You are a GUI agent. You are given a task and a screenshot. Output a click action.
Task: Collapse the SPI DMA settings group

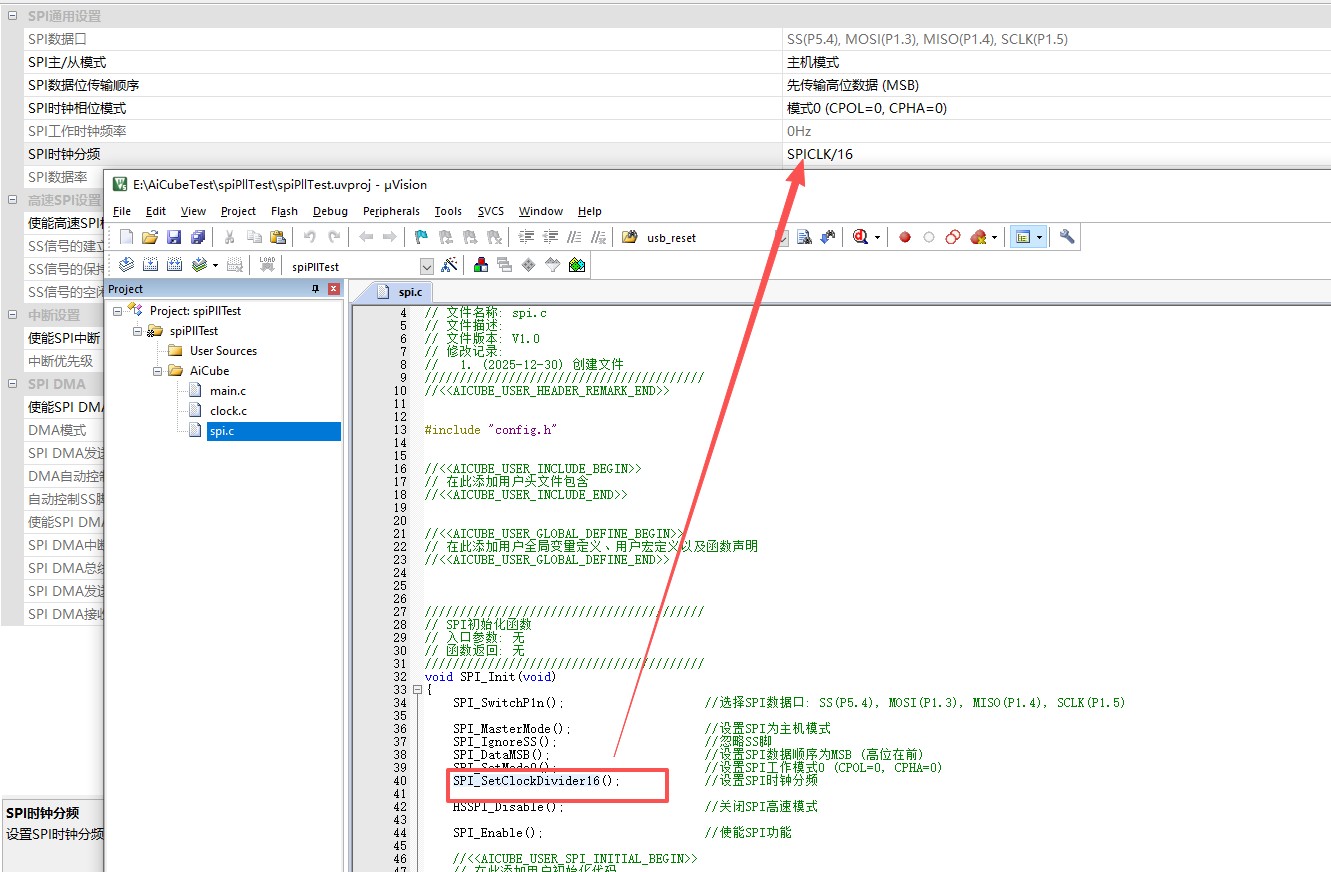11,384
